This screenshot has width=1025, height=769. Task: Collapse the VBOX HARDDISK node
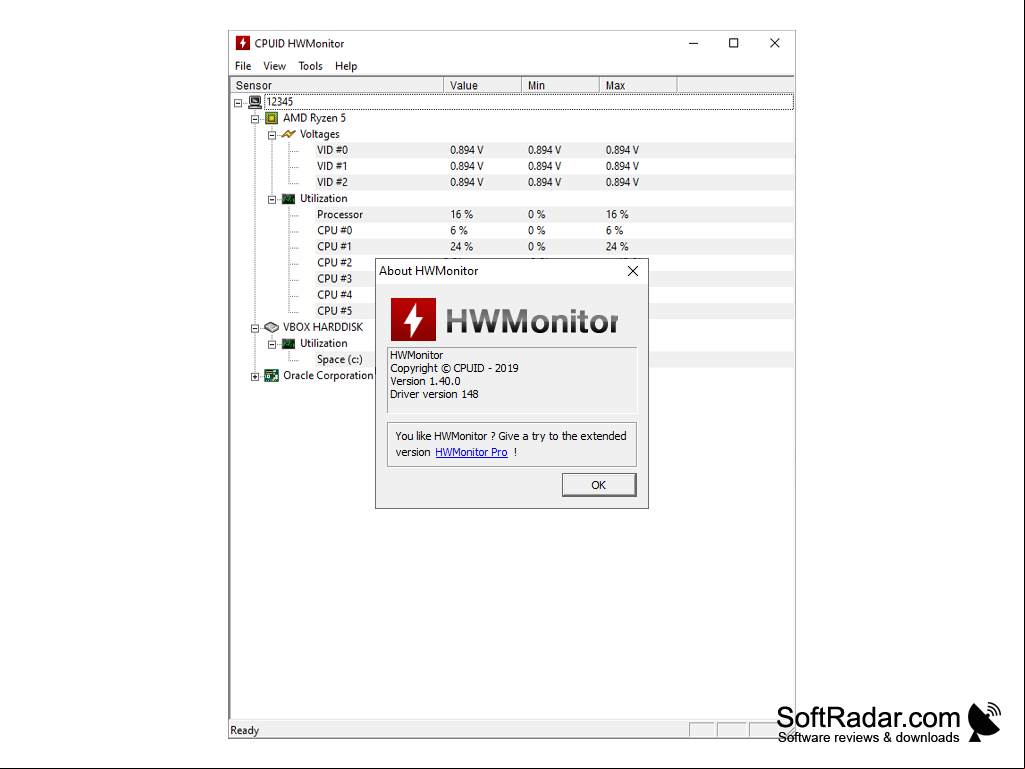(255, 328)
